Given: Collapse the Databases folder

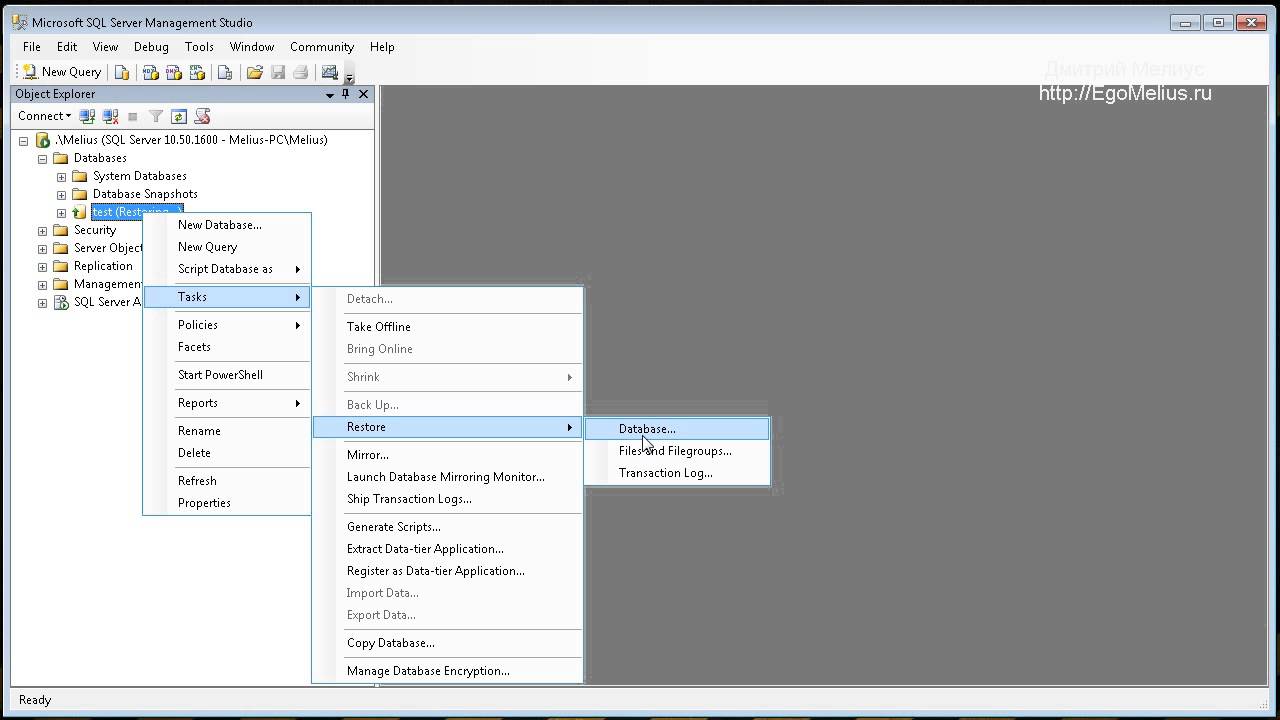Looking at the screenshot, I should (x=42, y=159).
